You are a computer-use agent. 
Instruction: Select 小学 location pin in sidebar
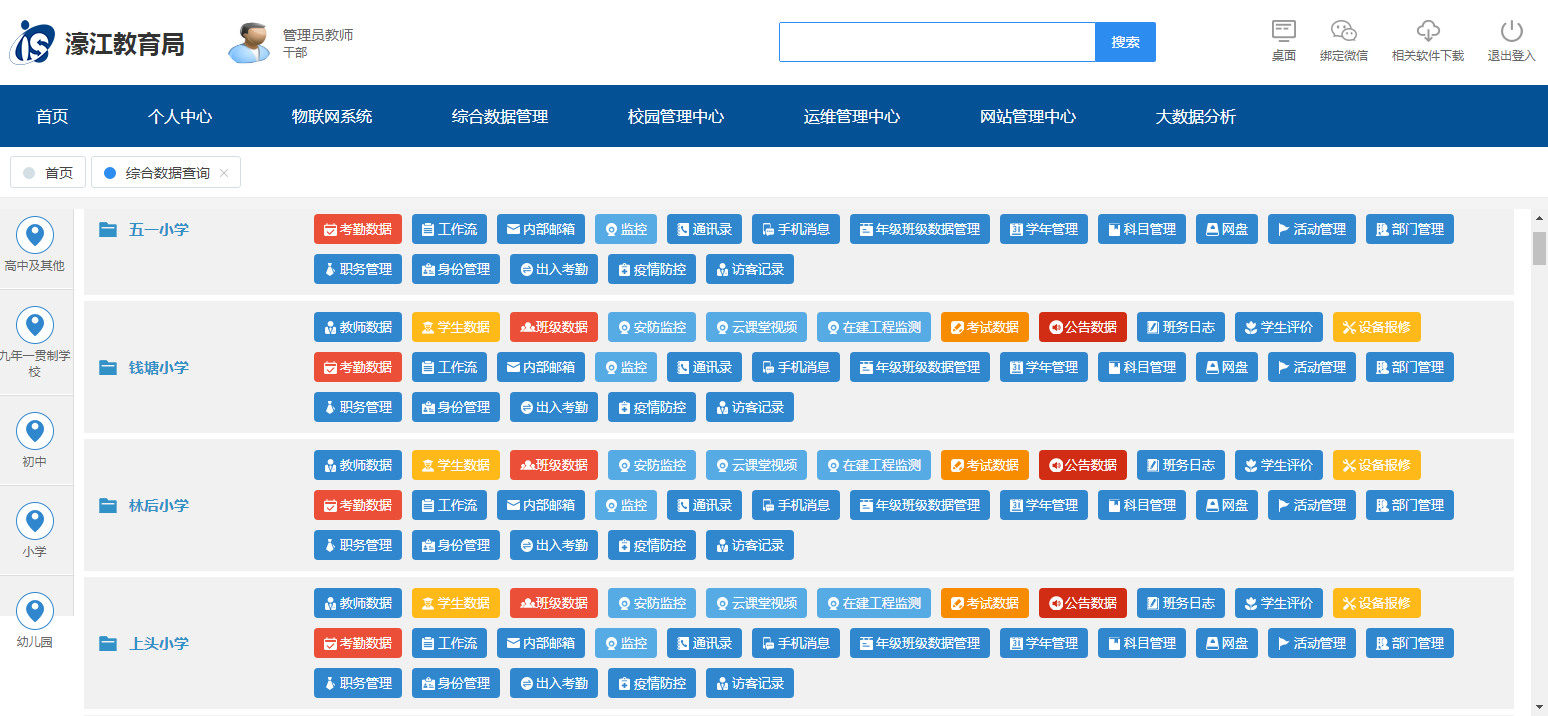[35, 521]
